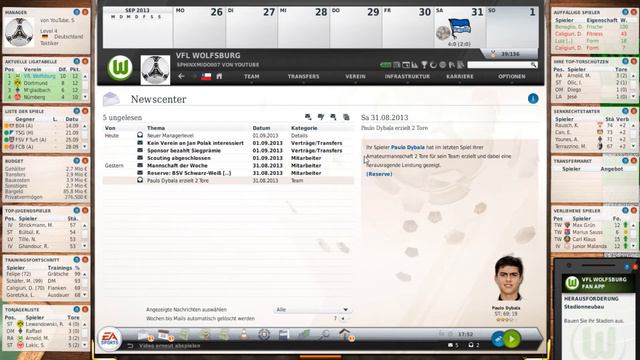This screenshot has width=640, height=360.
Task: Open the calendar icon in bottom bar
Action: point(164,335)
